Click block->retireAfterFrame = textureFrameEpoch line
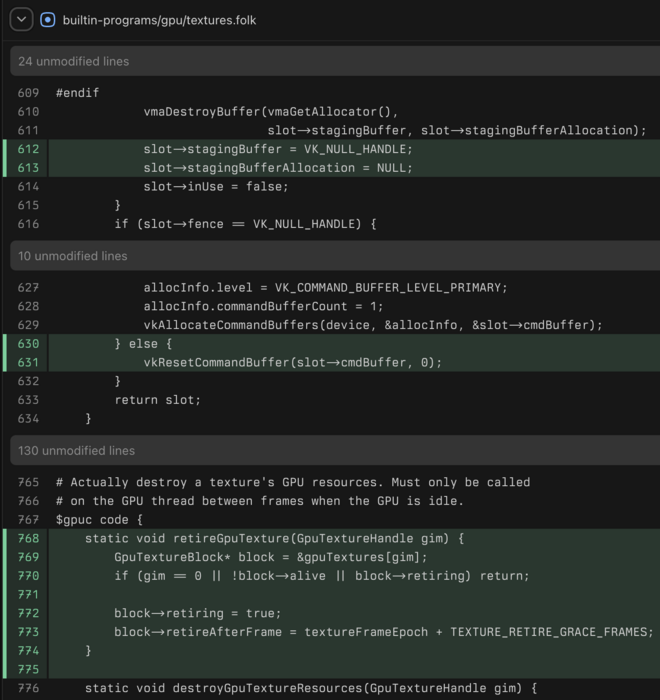 coord(384,632)
